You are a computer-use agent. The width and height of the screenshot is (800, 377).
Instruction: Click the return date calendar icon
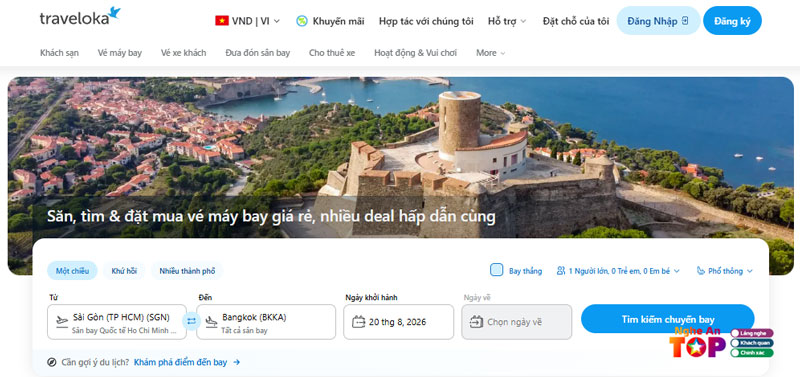click(x=477, y=322)
